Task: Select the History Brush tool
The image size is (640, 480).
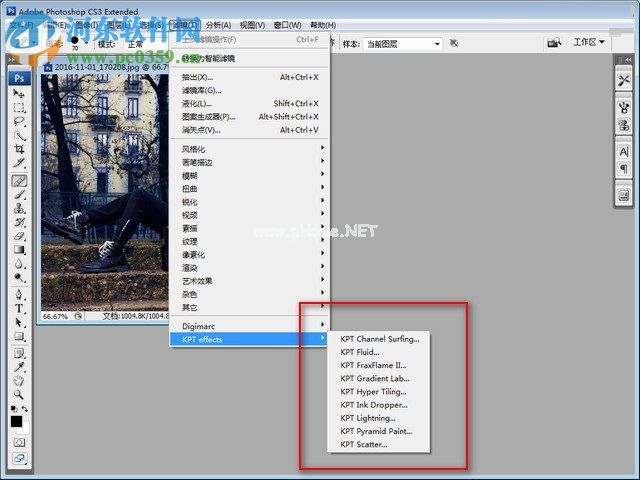Action: (19, 222)
